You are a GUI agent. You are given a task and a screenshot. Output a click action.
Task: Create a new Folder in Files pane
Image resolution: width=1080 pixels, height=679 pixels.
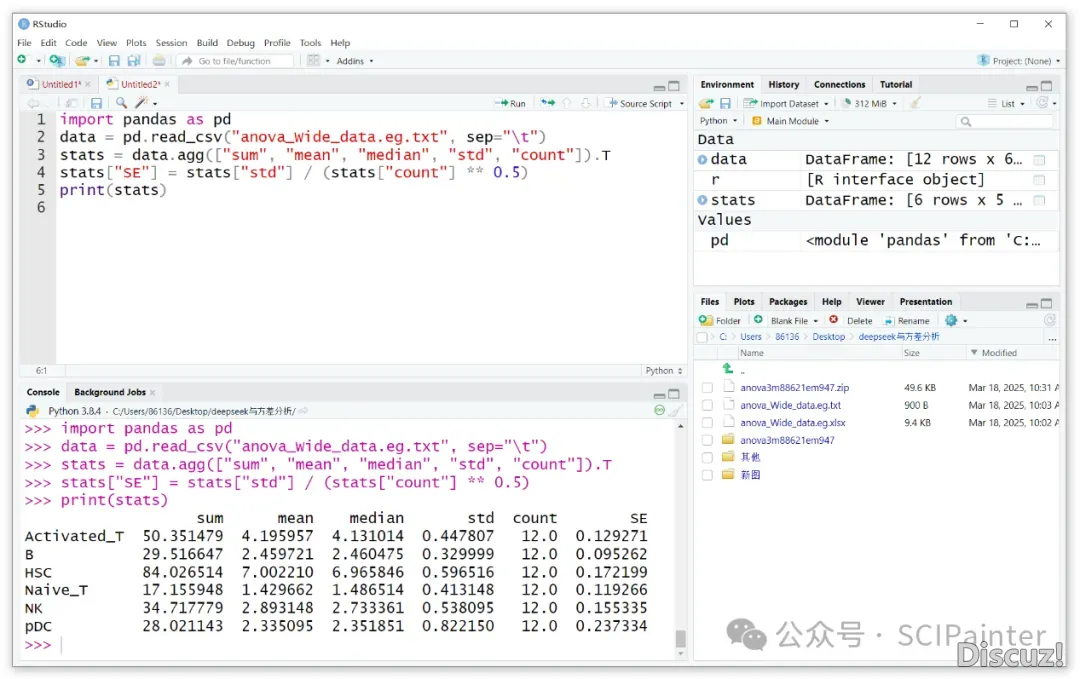720,321
